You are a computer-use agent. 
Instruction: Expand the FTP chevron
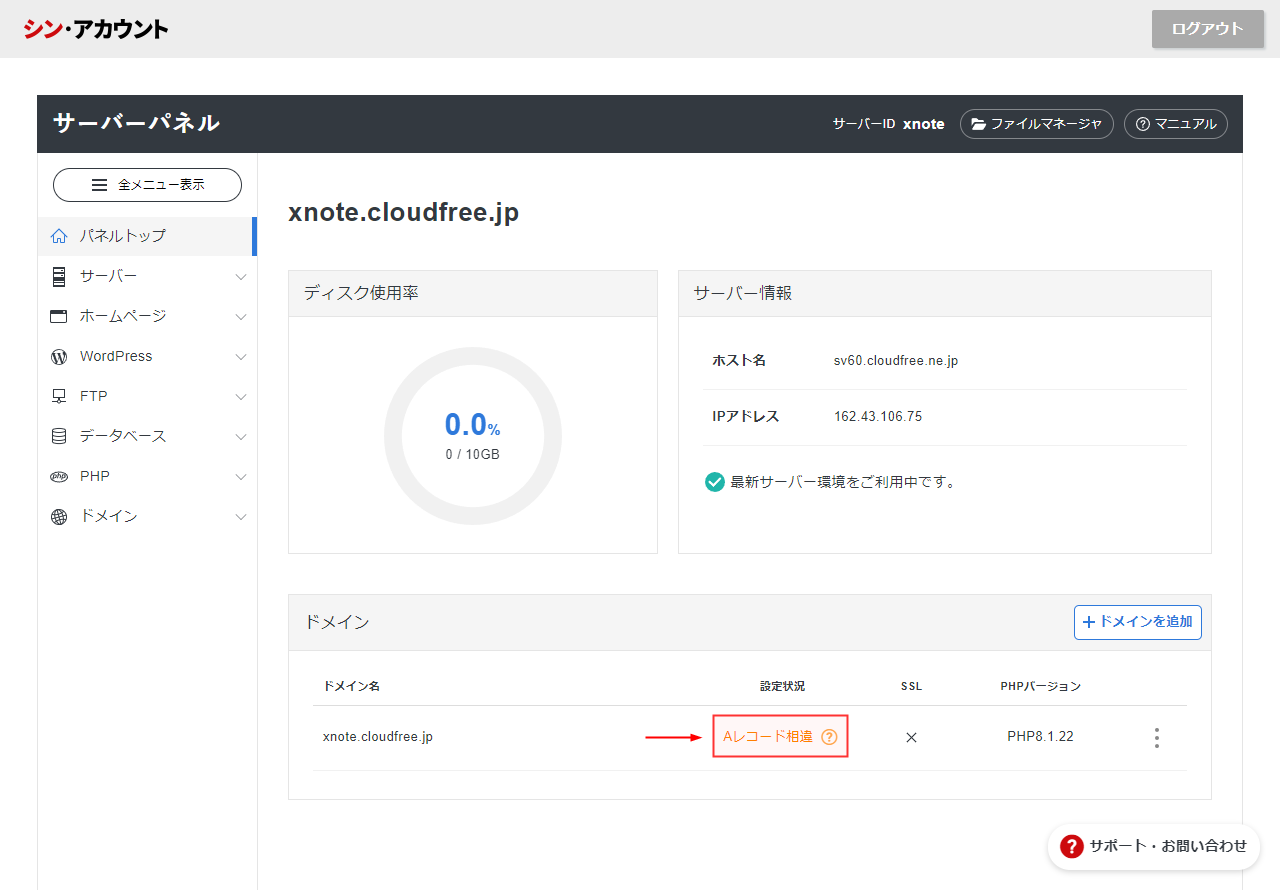pyautogui.click(x=240, y=396)
